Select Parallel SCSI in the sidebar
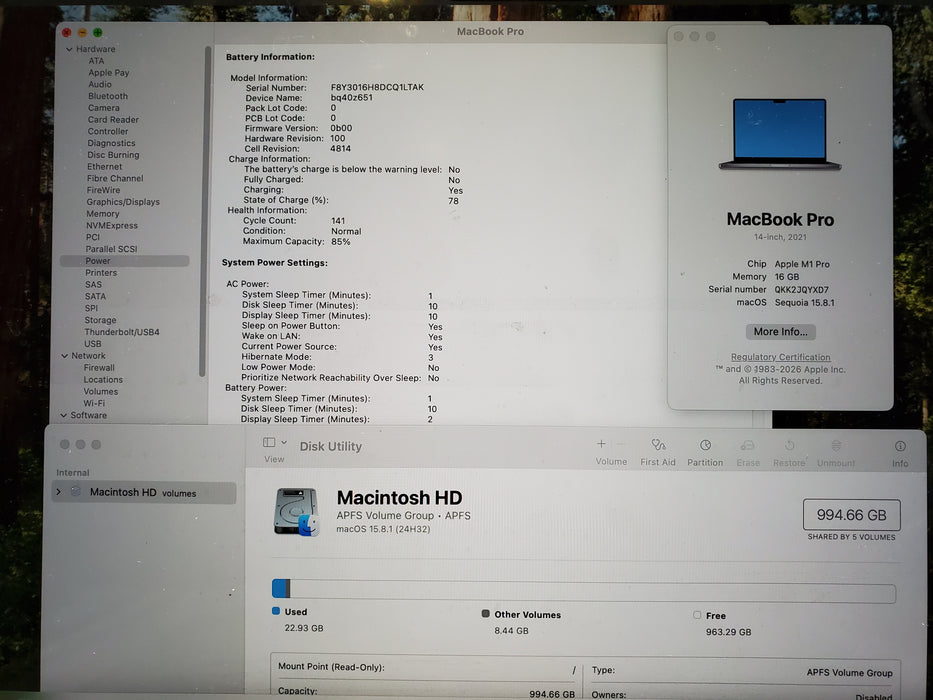This screenshot has height=700, width=933. [111, 249]
